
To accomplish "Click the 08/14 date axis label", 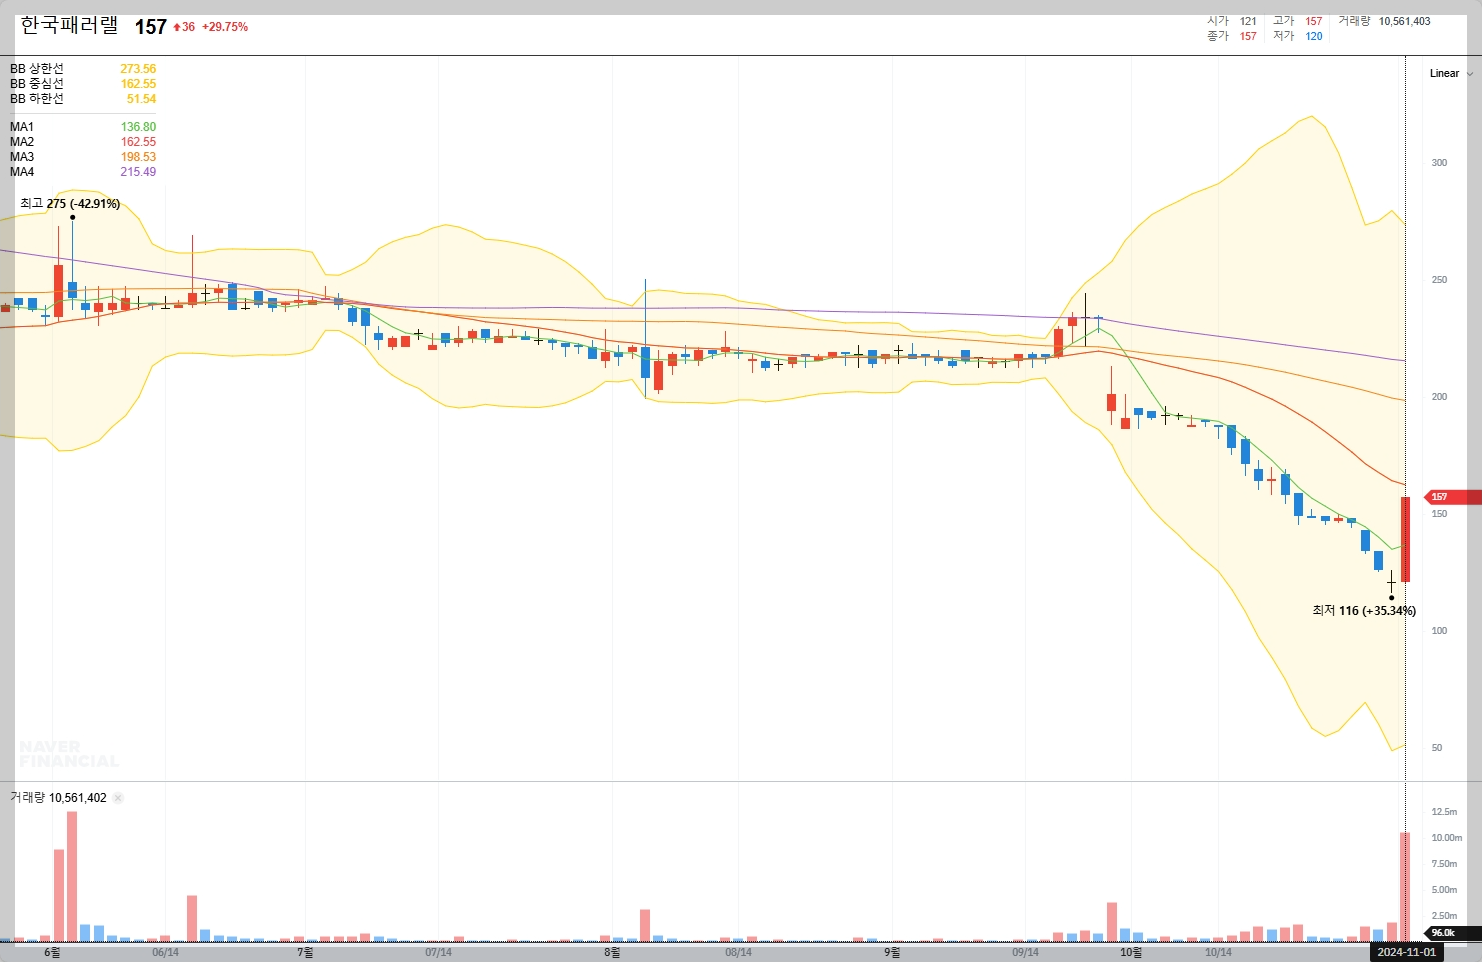I will pyautogui.click(x=738, y=953).
